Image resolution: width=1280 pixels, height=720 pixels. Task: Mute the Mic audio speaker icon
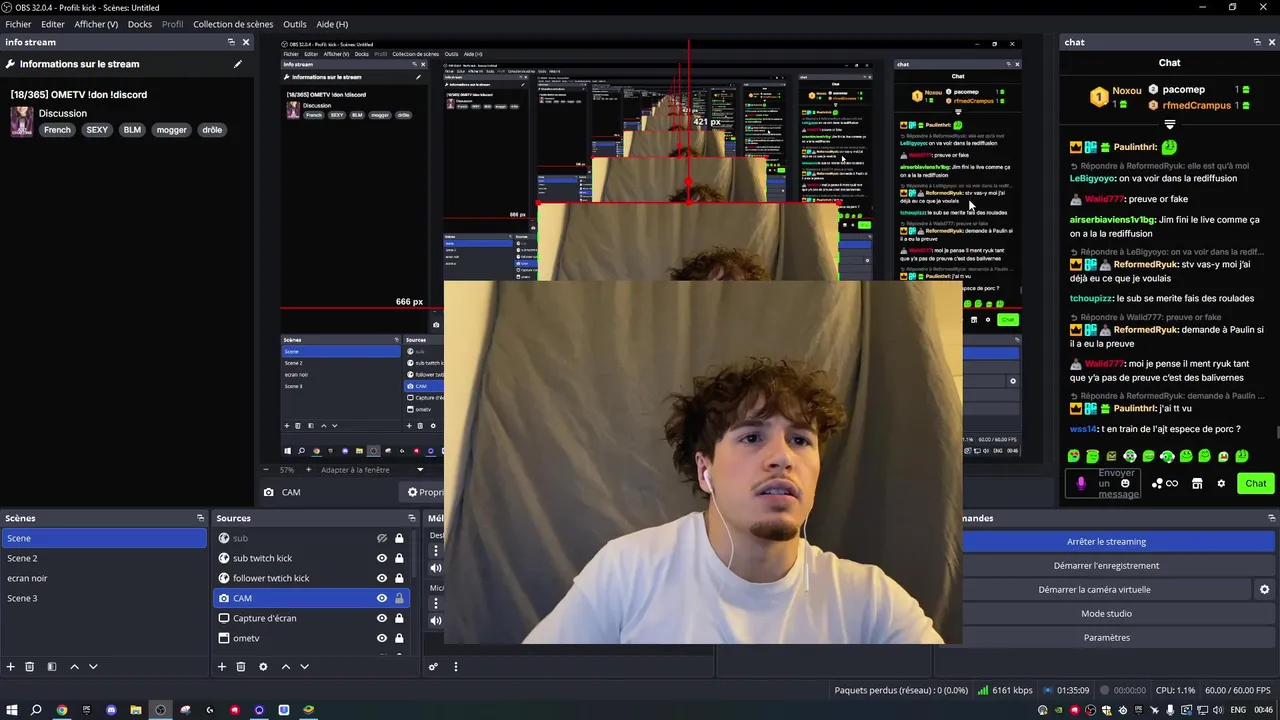pos(436,620)
